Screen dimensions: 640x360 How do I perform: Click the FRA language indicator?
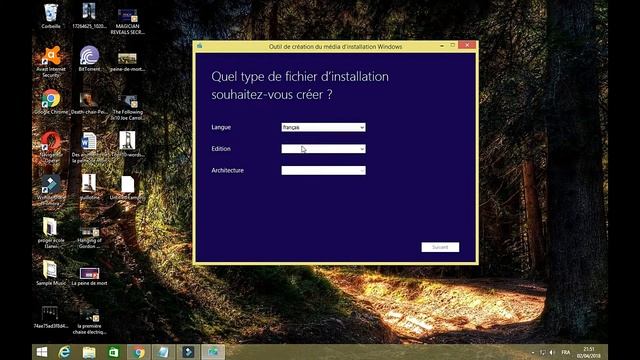(x=566, y=352)
